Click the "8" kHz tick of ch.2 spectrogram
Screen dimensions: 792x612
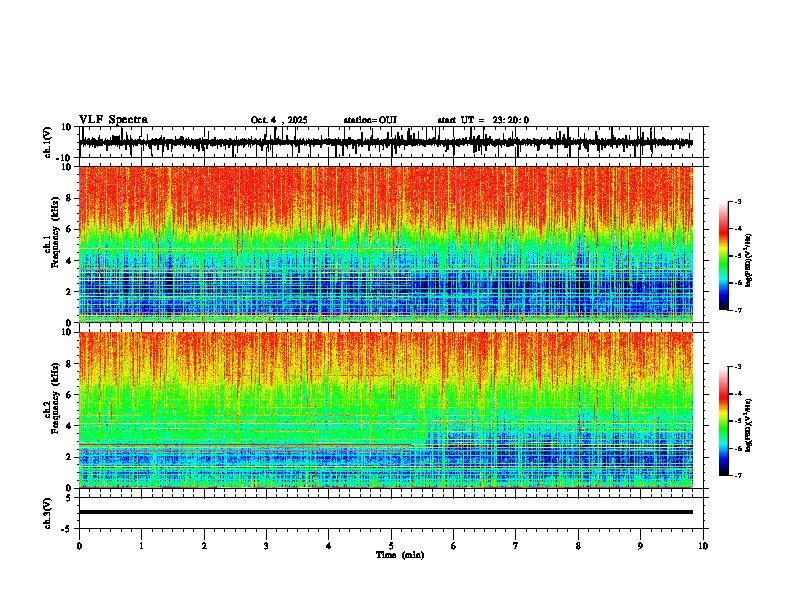[x=70, y=364]
